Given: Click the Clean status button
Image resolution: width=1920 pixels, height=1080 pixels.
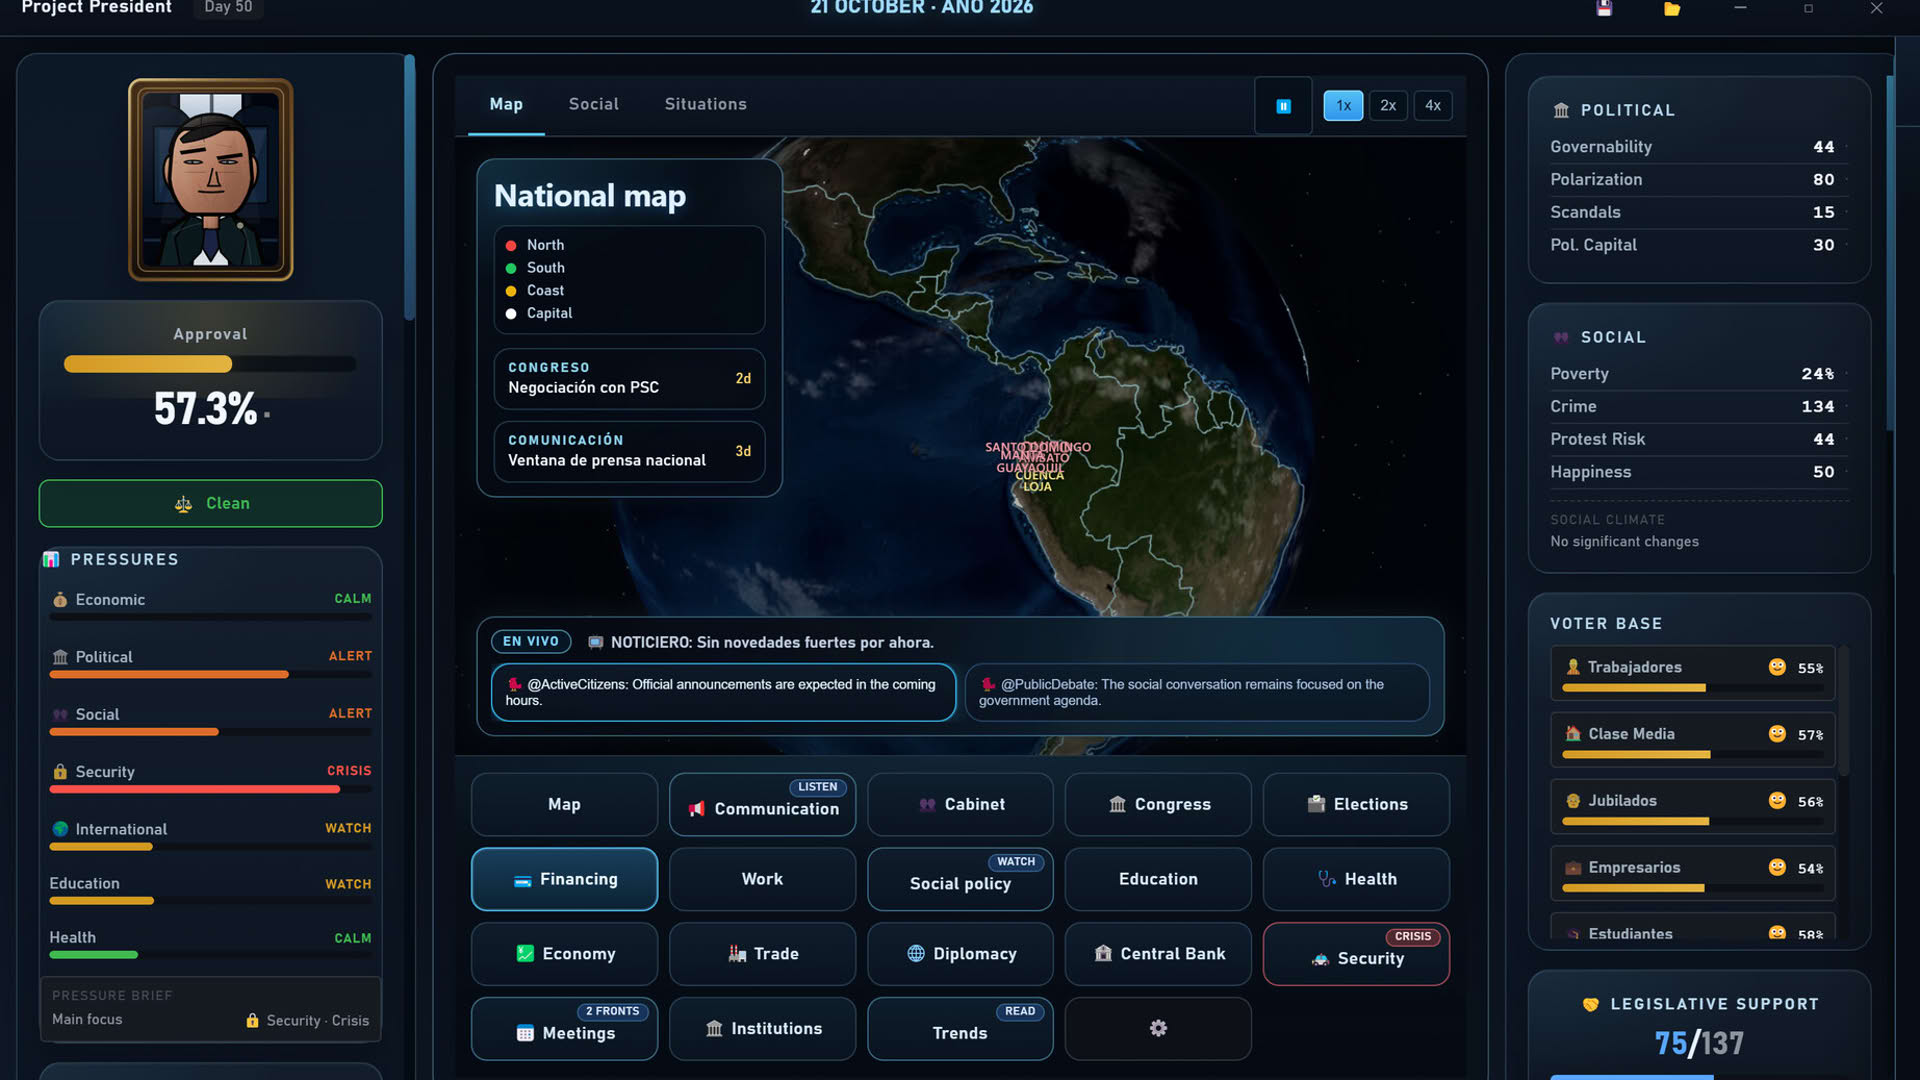Looking at the screenshot, I should coord(210,503).
